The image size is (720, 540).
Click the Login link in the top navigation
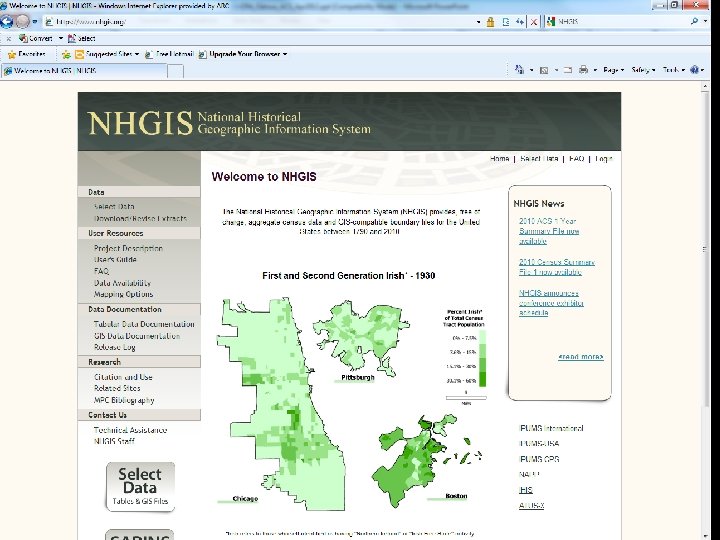(603, 158)
